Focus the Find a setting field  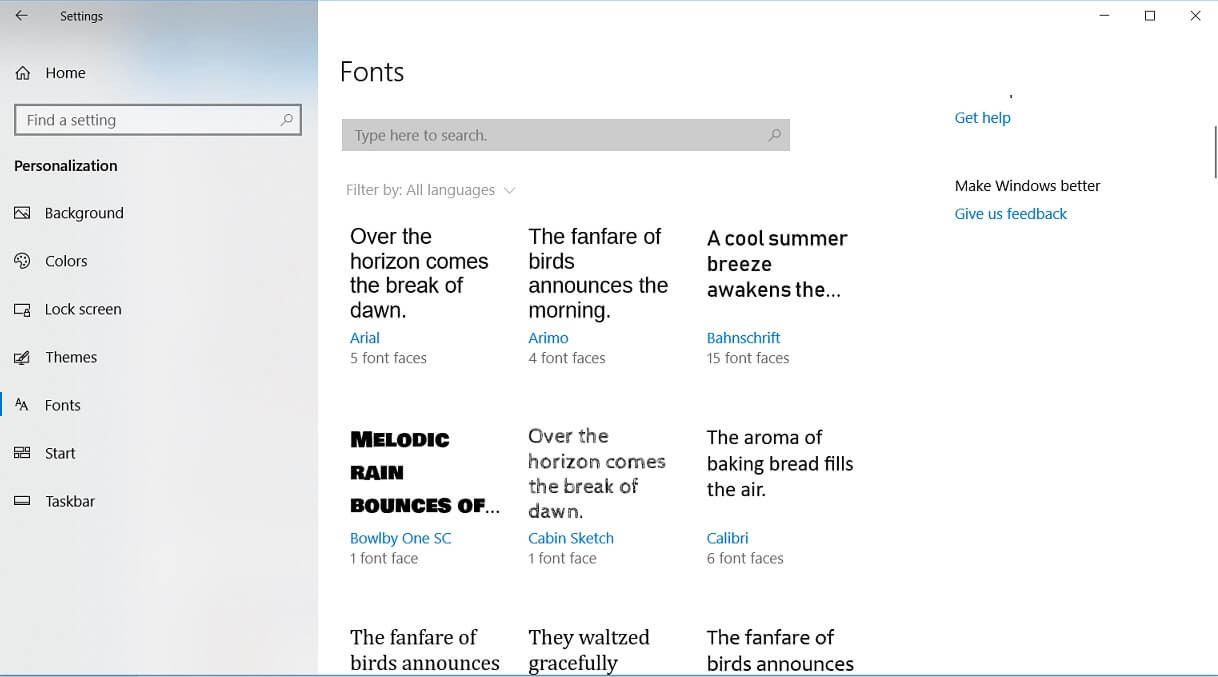click(x=158, y=120)
